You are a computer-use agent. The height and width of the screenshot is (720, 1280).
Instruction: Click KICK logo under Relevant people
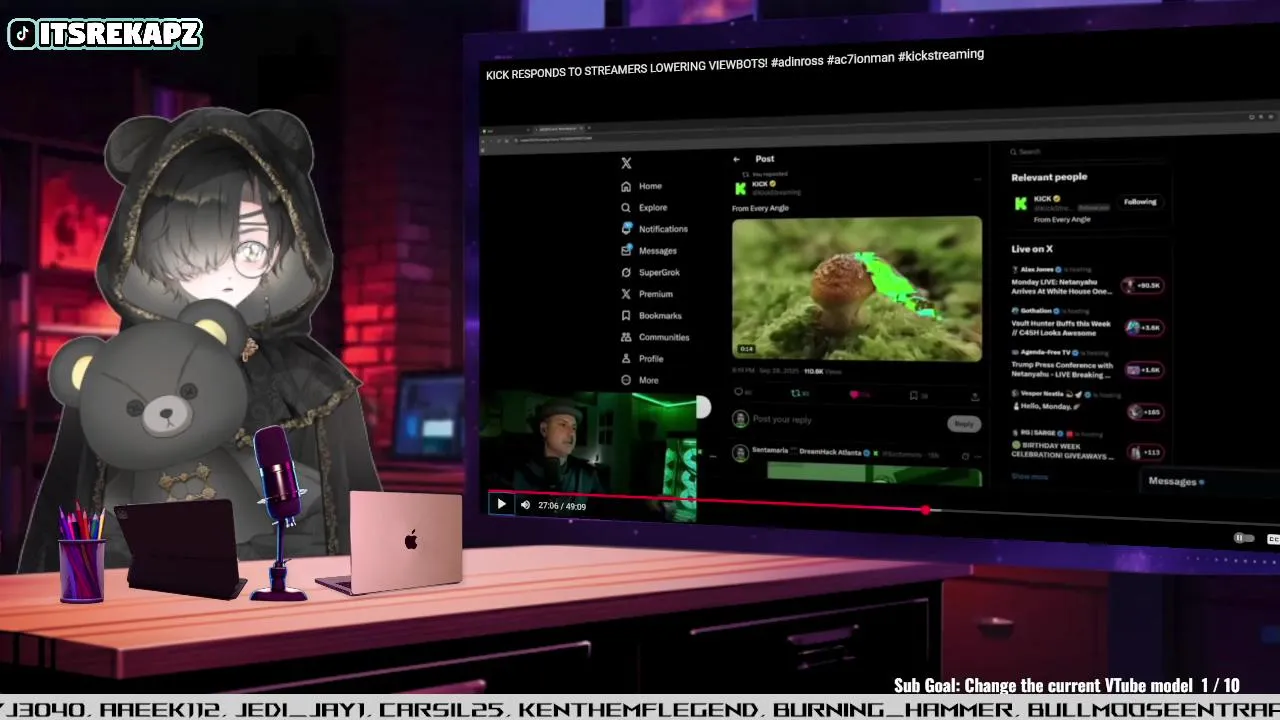(x=1021, y=203)
